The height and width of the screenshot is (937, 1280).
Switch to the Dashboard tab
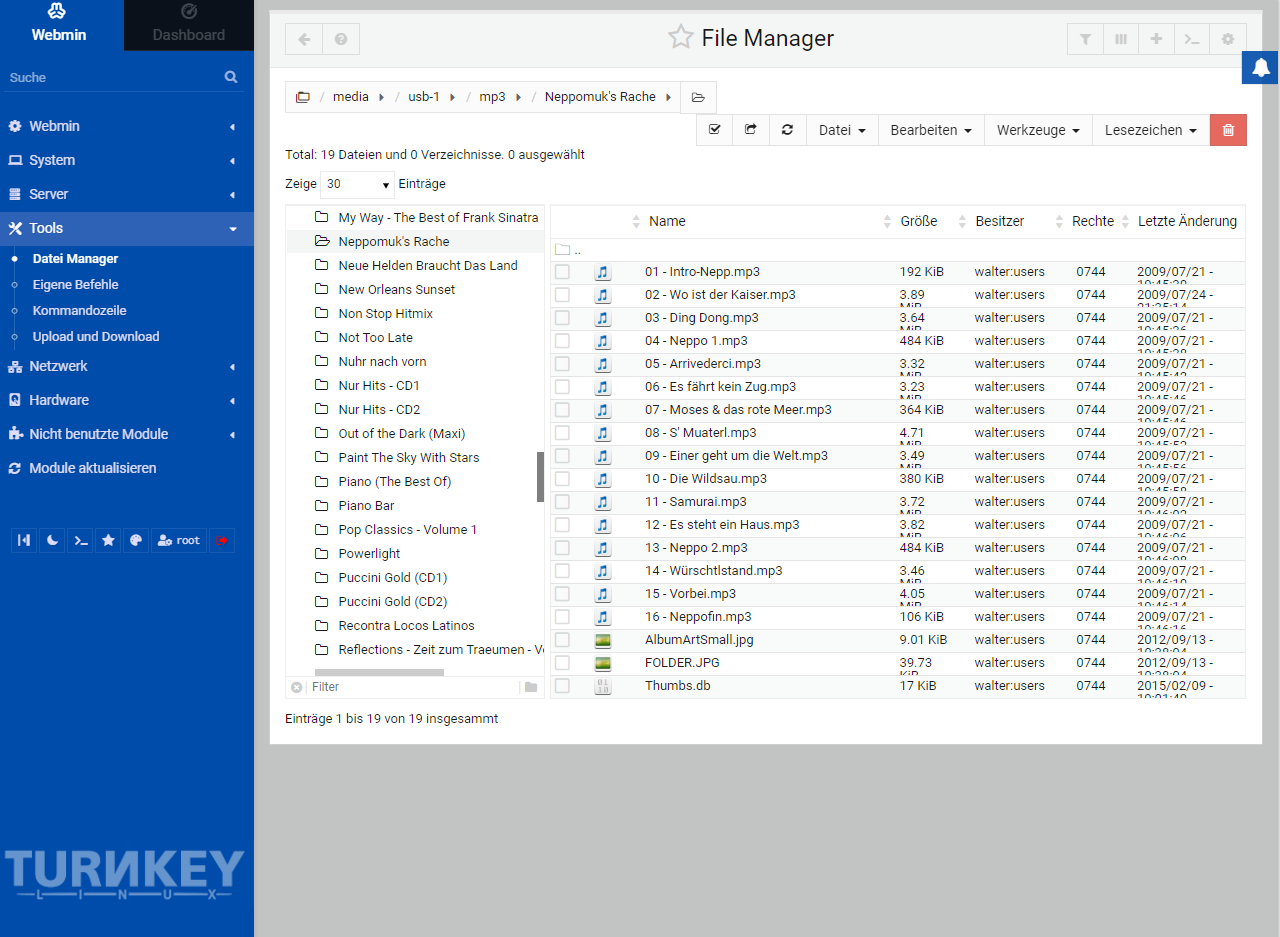189,25
